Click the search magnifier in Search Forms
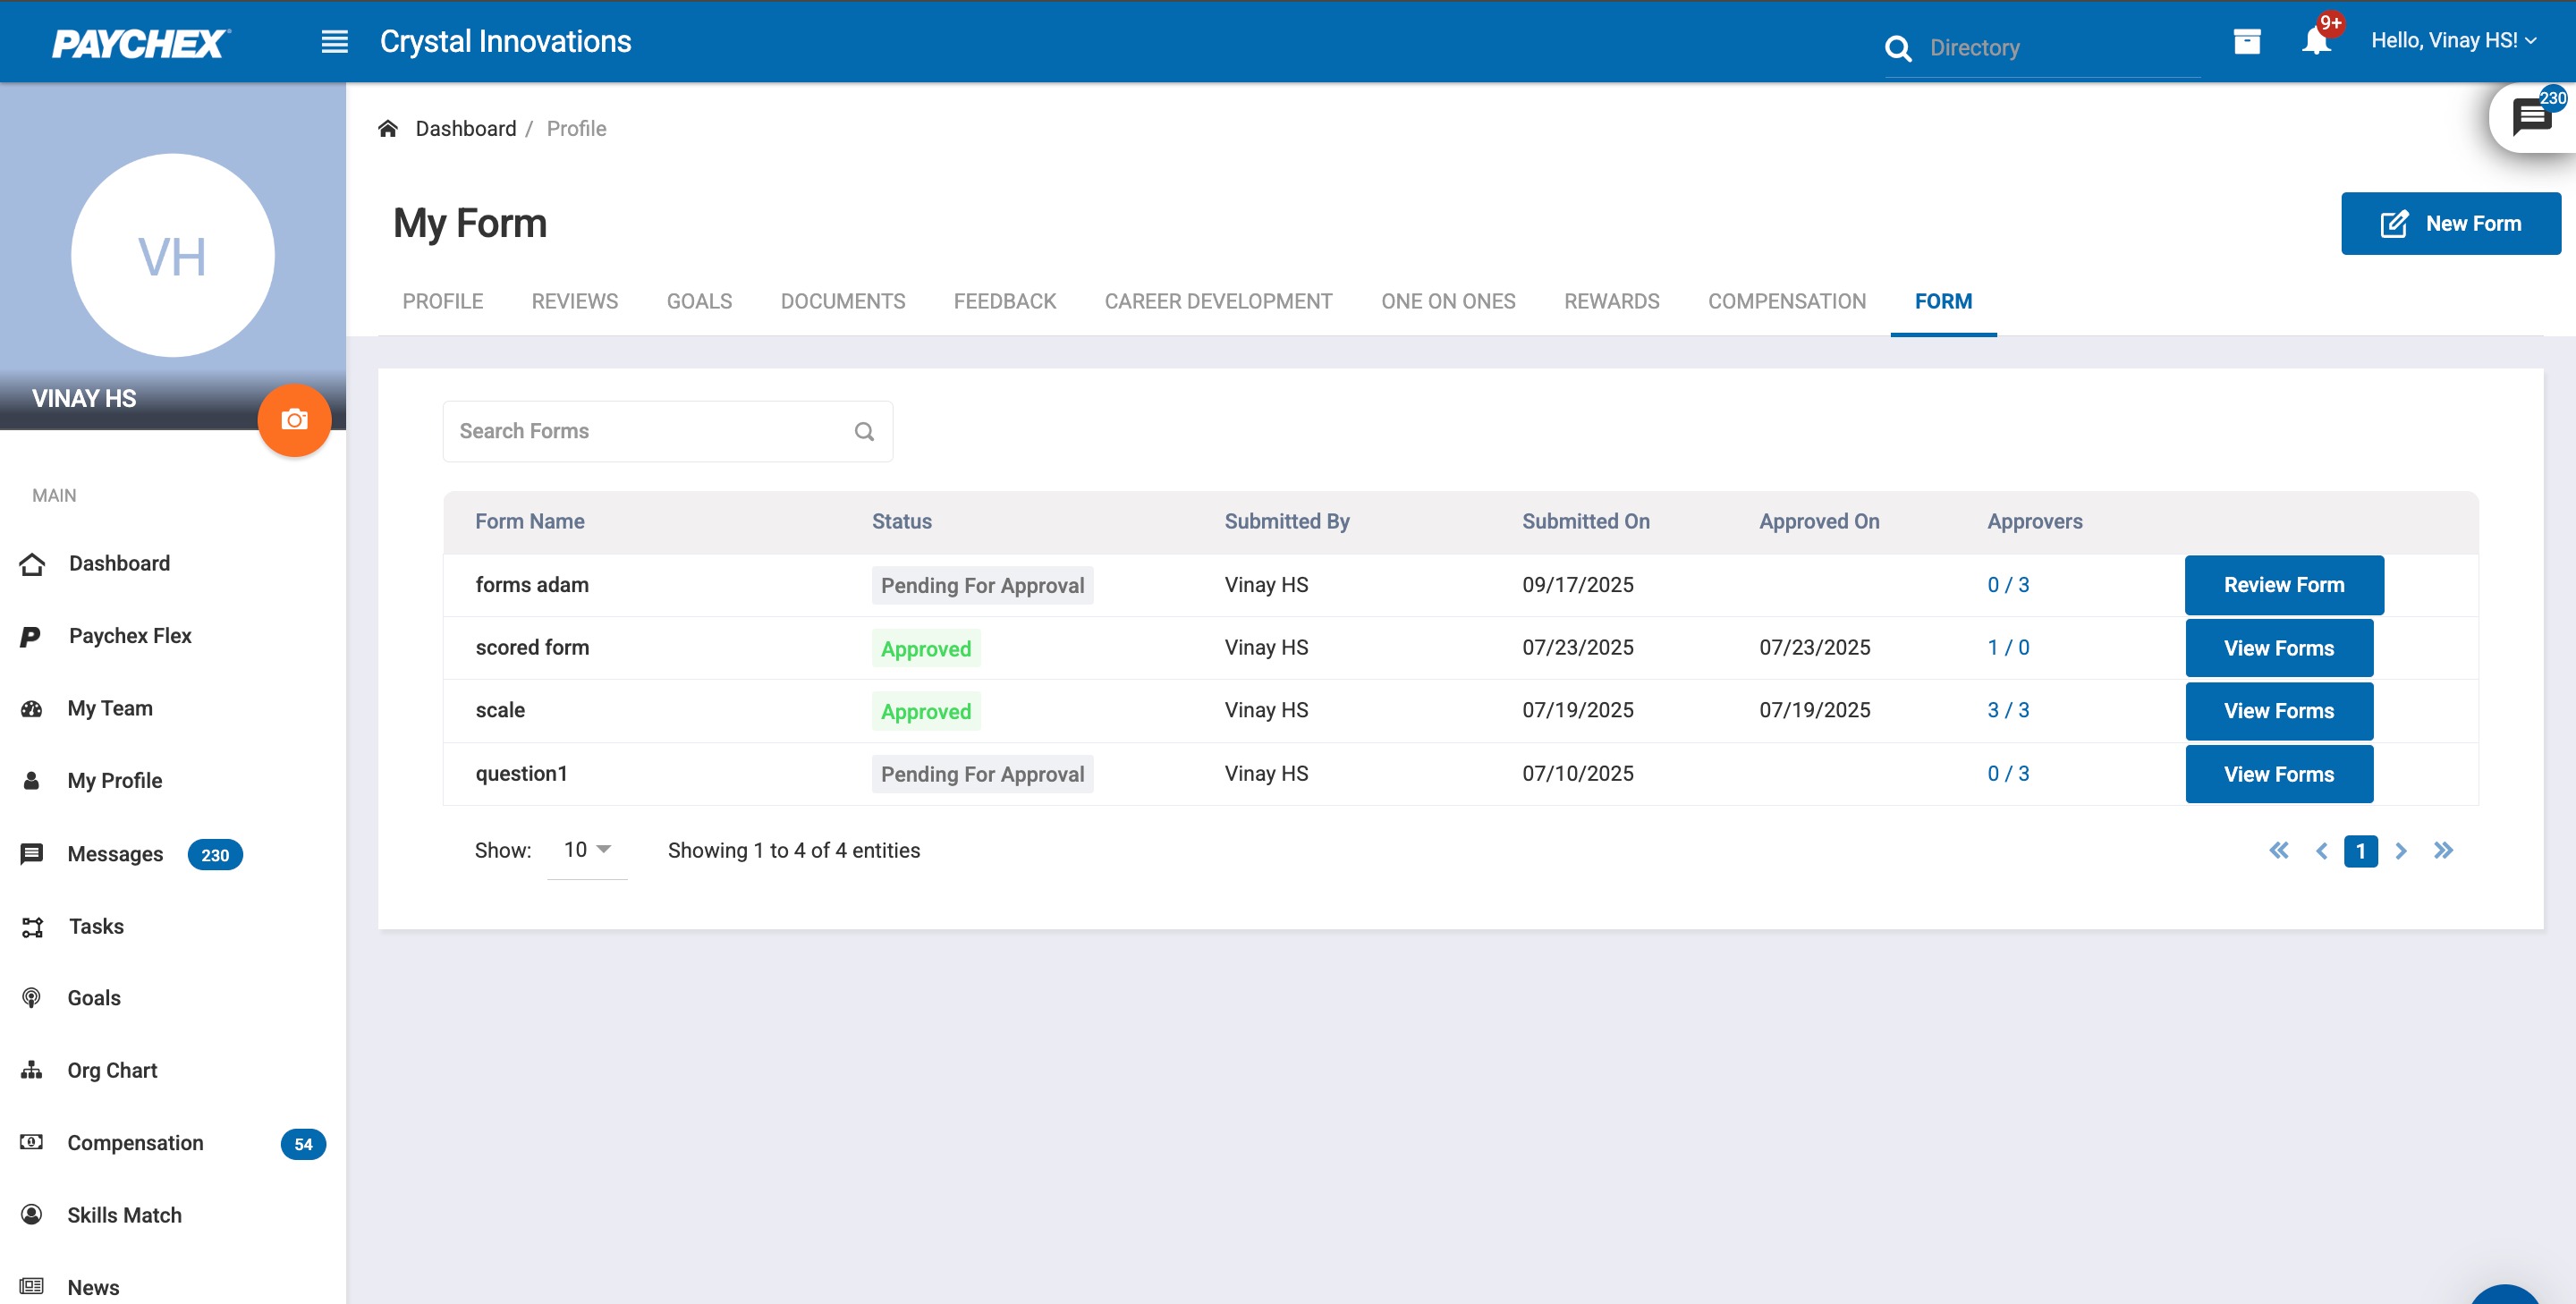This screenshot has width=2576, height=1304. [x=864, y=432]
